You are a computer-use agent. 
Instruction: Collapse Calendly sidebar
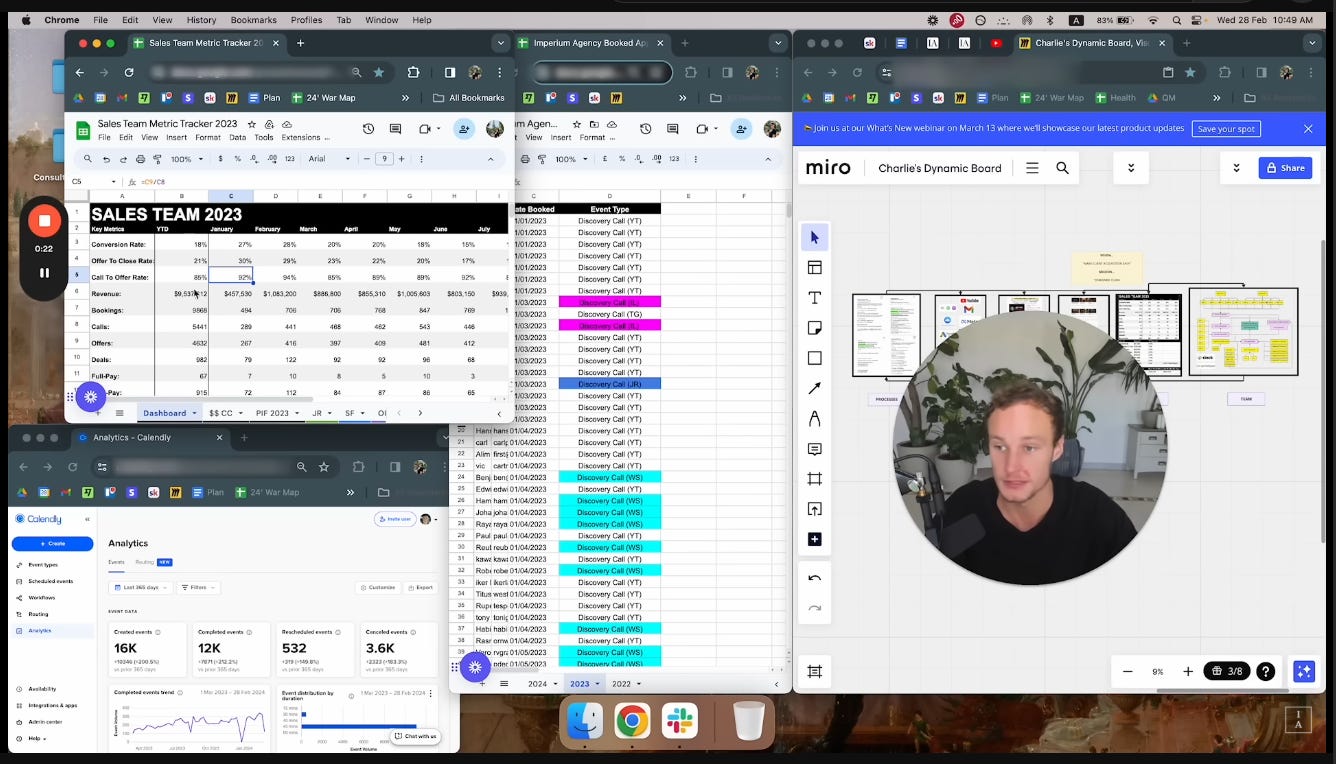[x=87, y=520]
